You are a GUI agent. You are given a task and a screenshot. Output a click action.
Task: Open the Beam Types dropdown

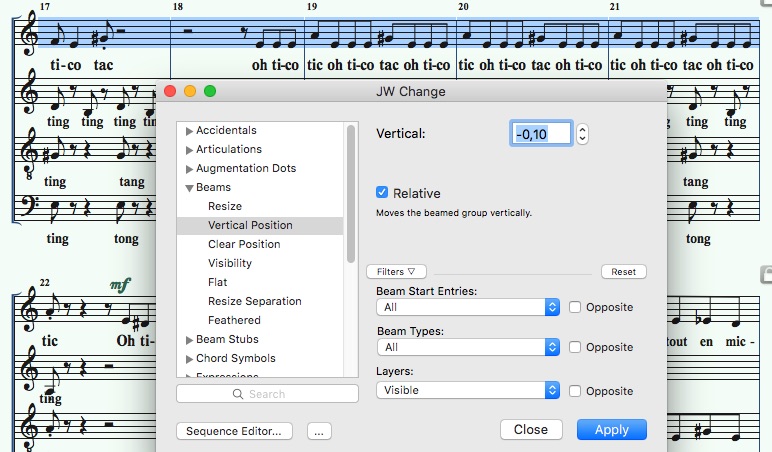click(467, 347)
